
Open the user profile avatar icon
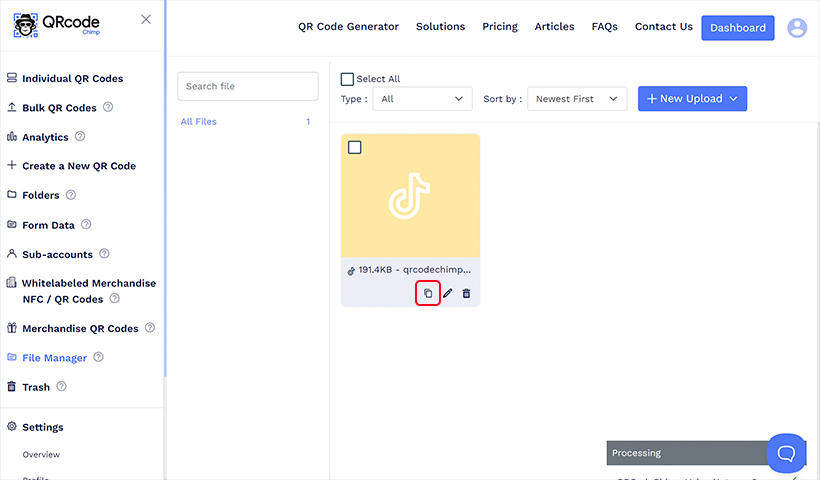coord(797,28)
